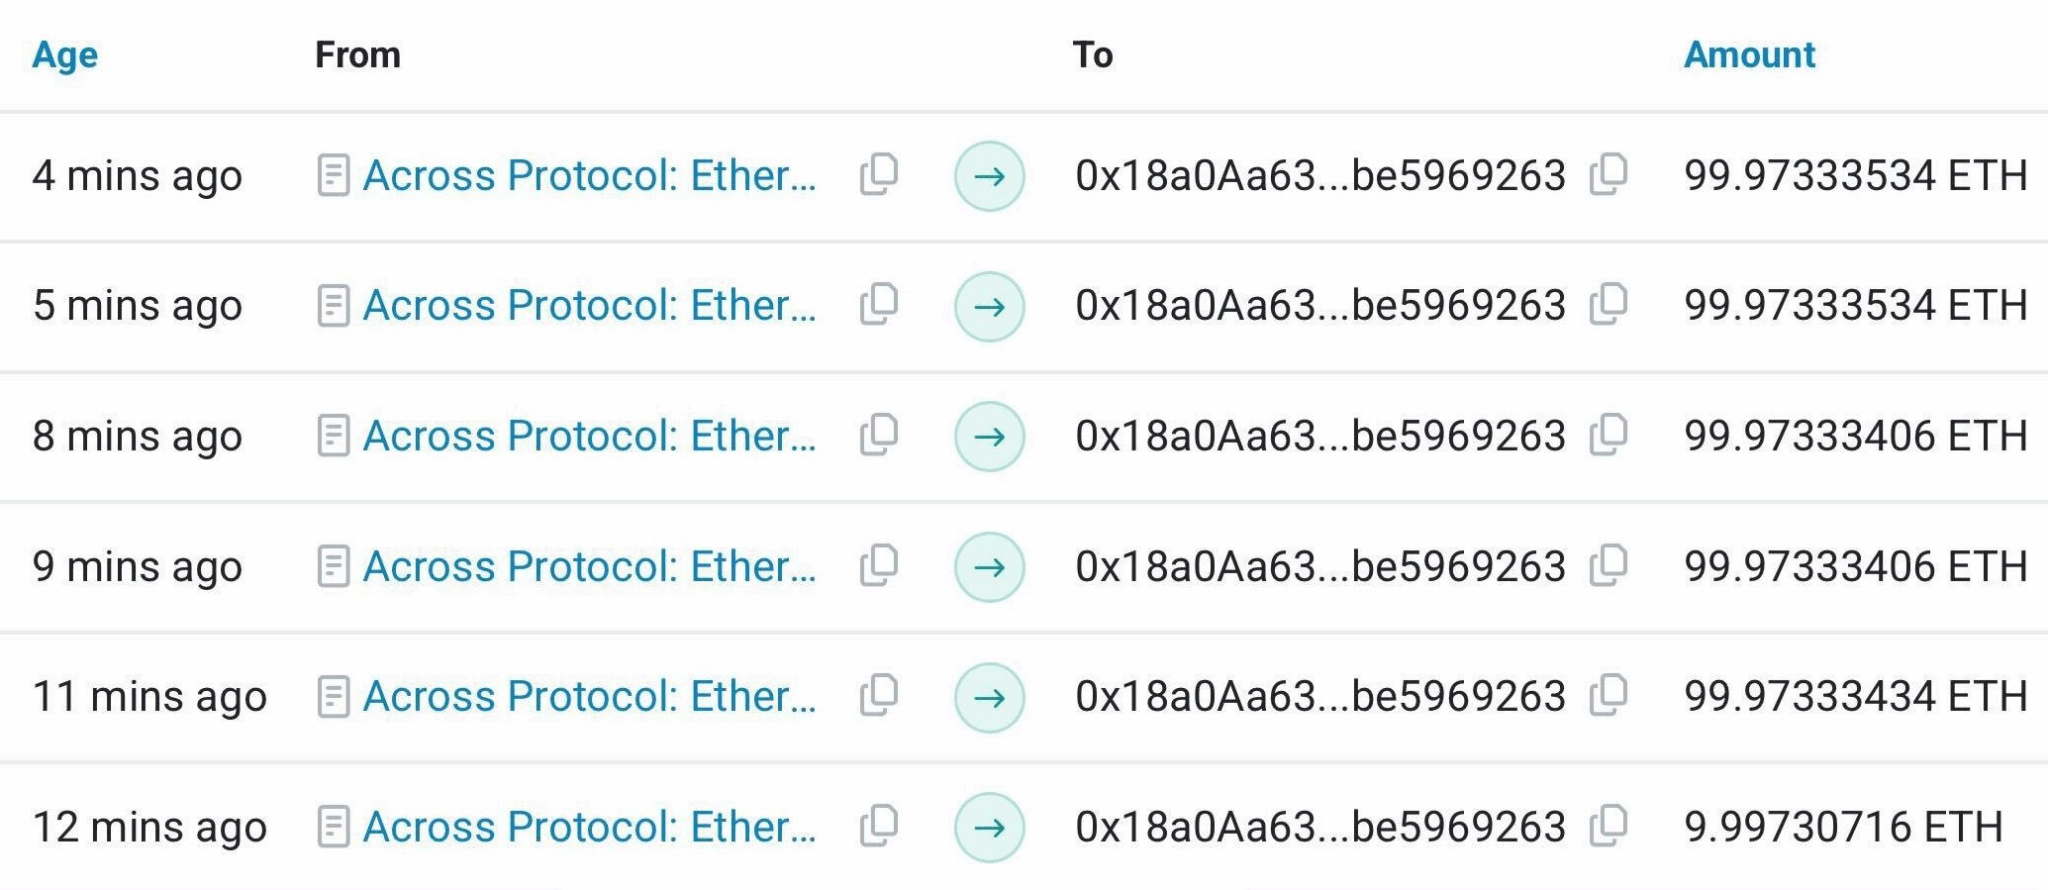Click the 99.97333434 ETH amount
The height and width of the screenshot is (890, 2048).
(x=1855, y=696)
